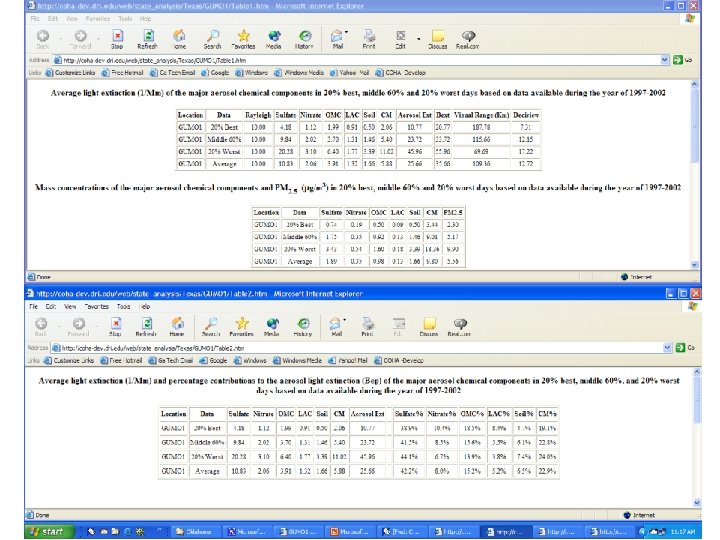Open Windows Media link in bottom window
The image size is (720, 540).
click(298, 360)
